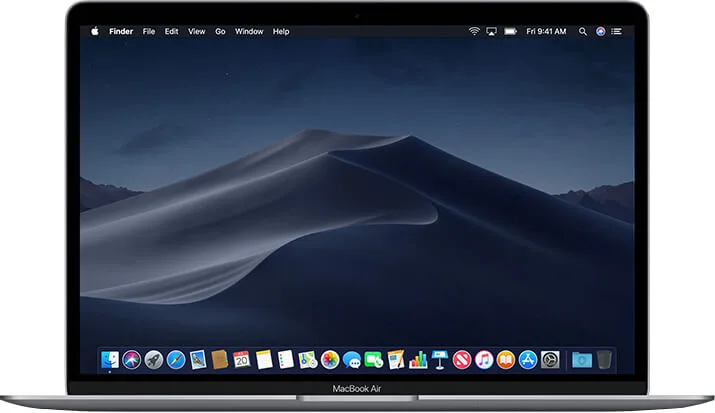Screen dimensions: 715x413
Task: Open Finder from the Dock
Action: tap(109, 360)
